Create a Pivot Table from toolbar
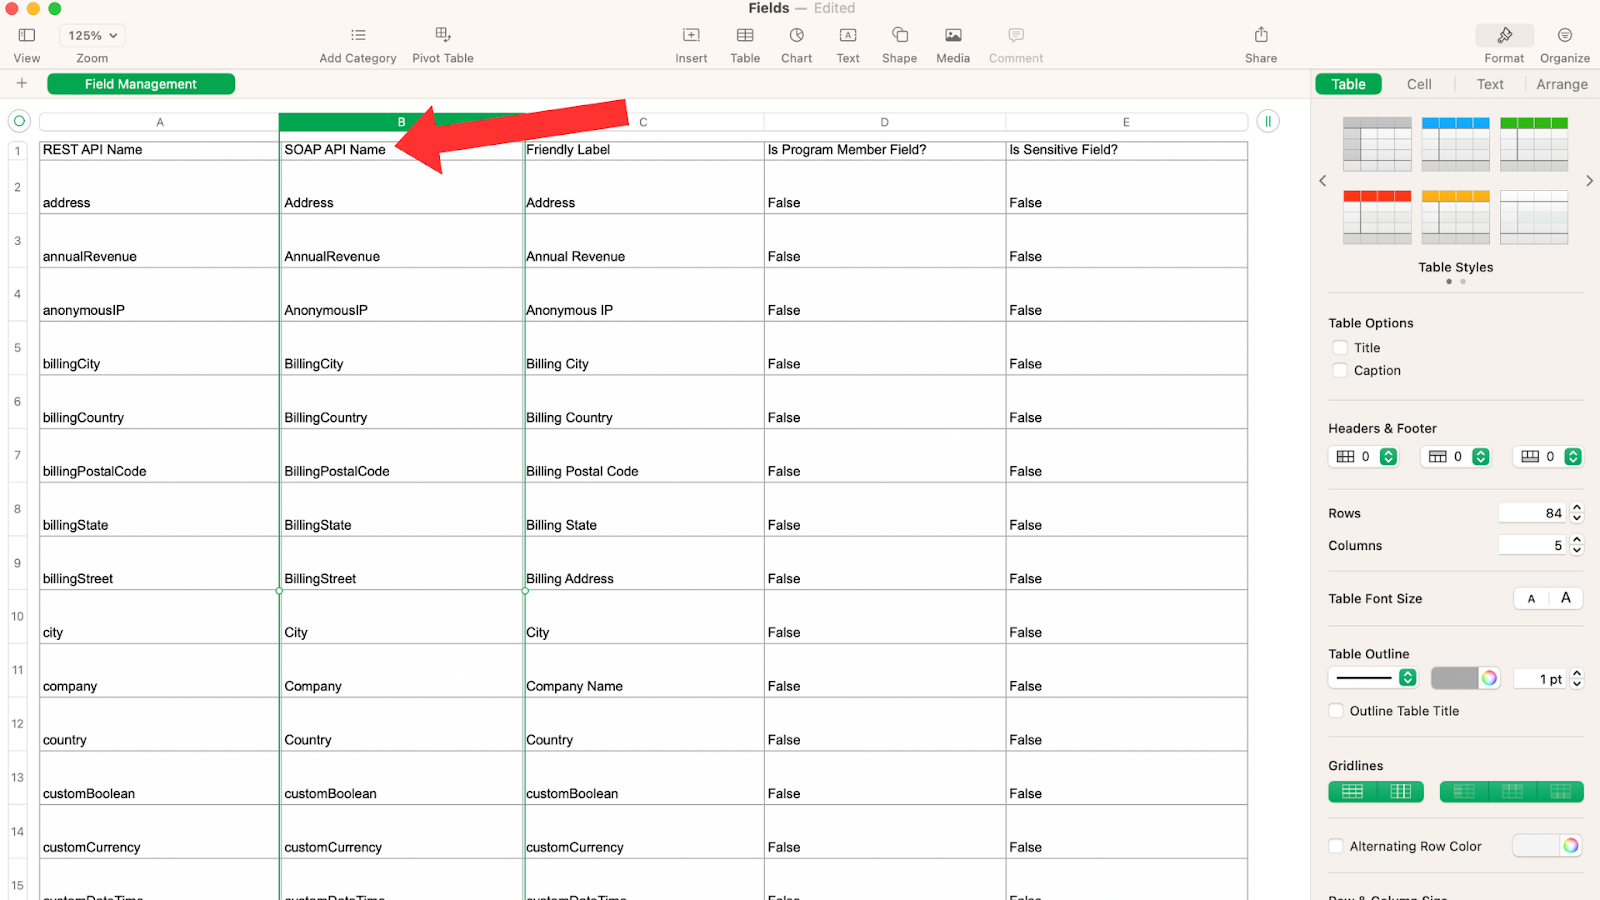This screenshot has height=900, width=1600. click(443, 36)
